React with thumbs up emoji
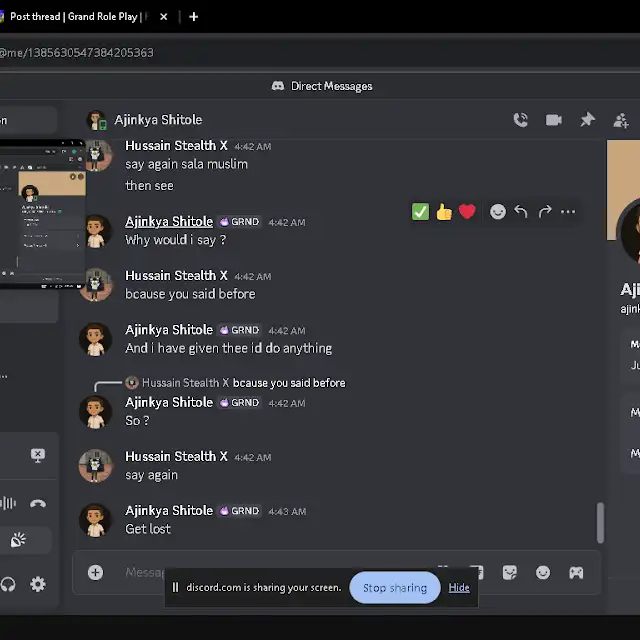This screenshot has width=640, height=640. point(443,212)
